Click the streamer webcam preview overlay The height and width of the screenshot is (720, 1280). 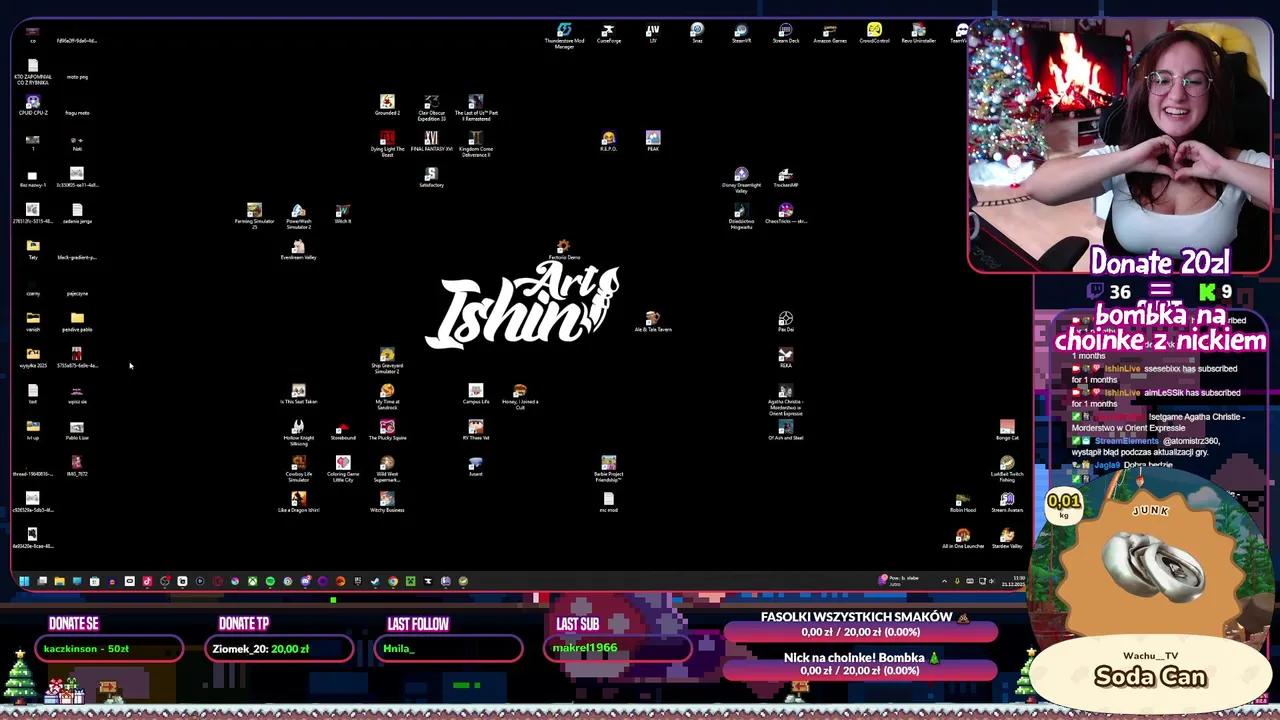(1117, 130)
